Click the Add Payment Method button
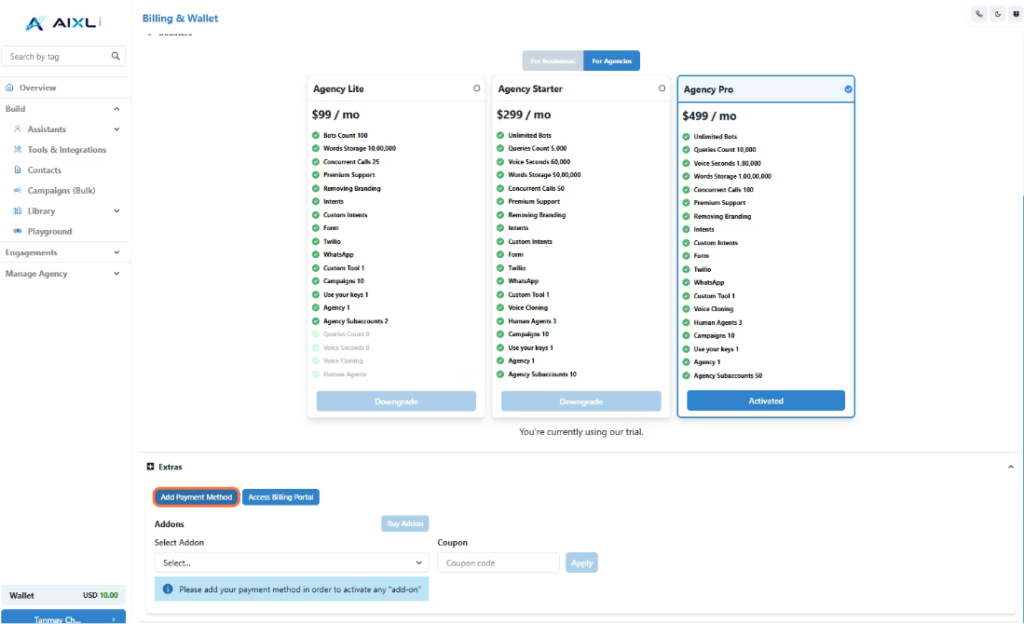 tap(196, 497)
